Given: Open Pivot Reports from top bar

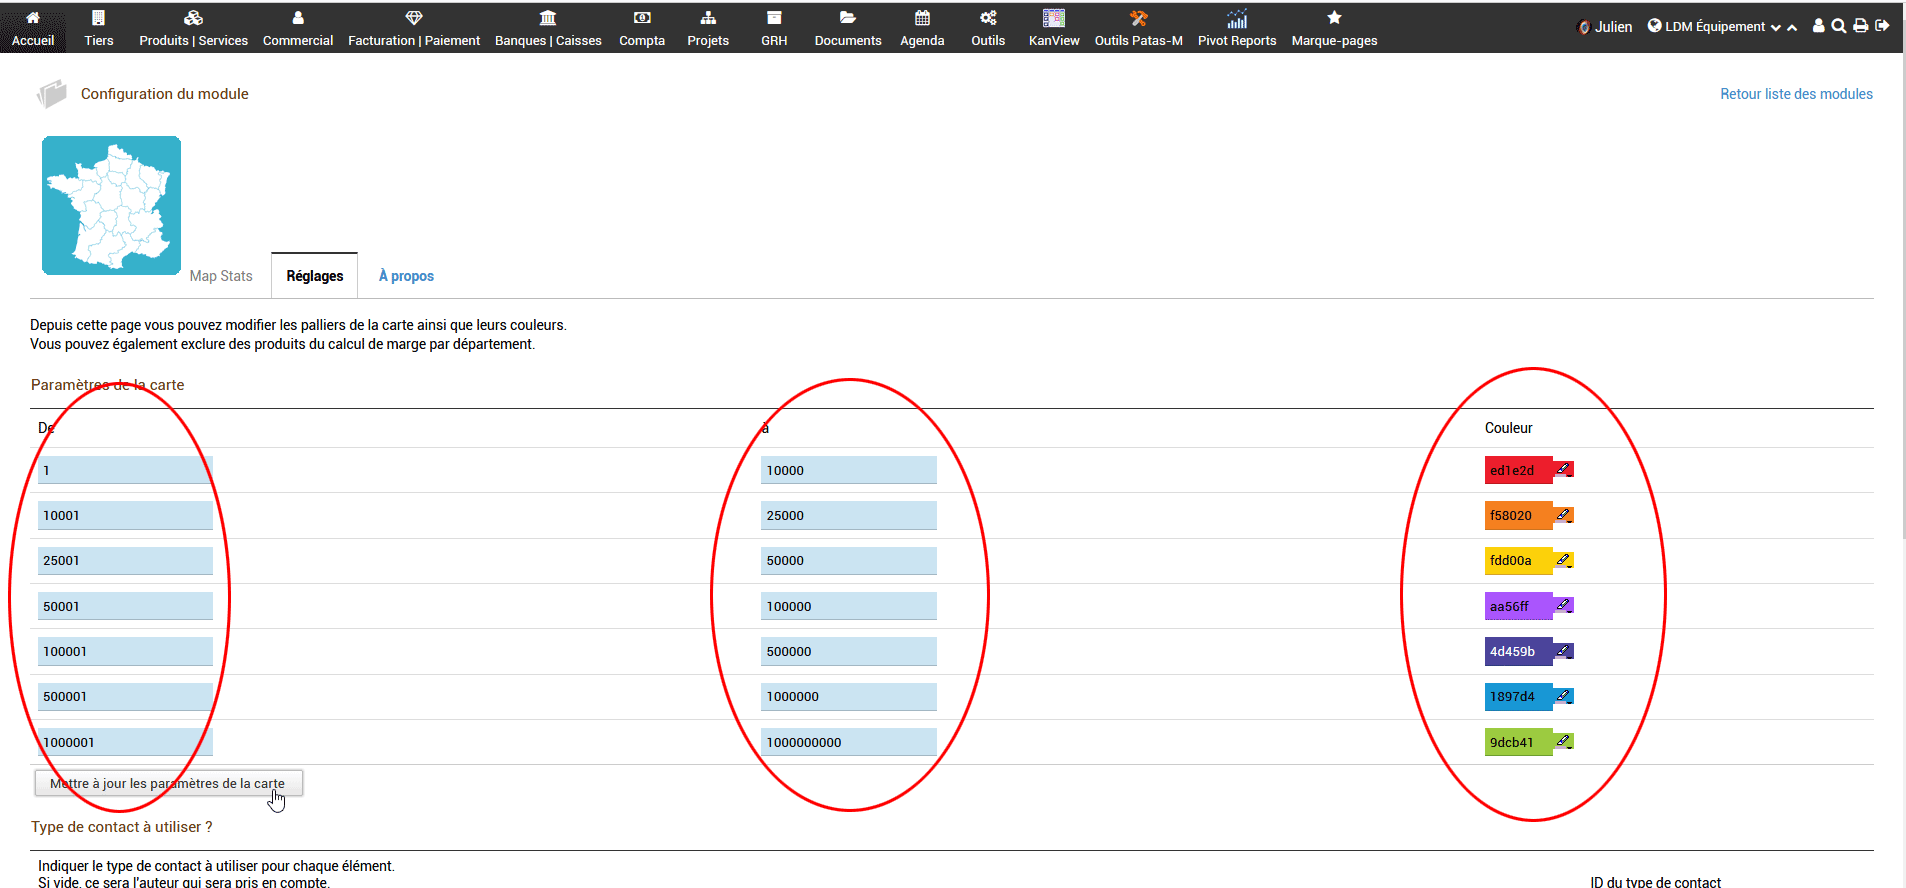Looking at the screenshot, I should point(1236,28).
